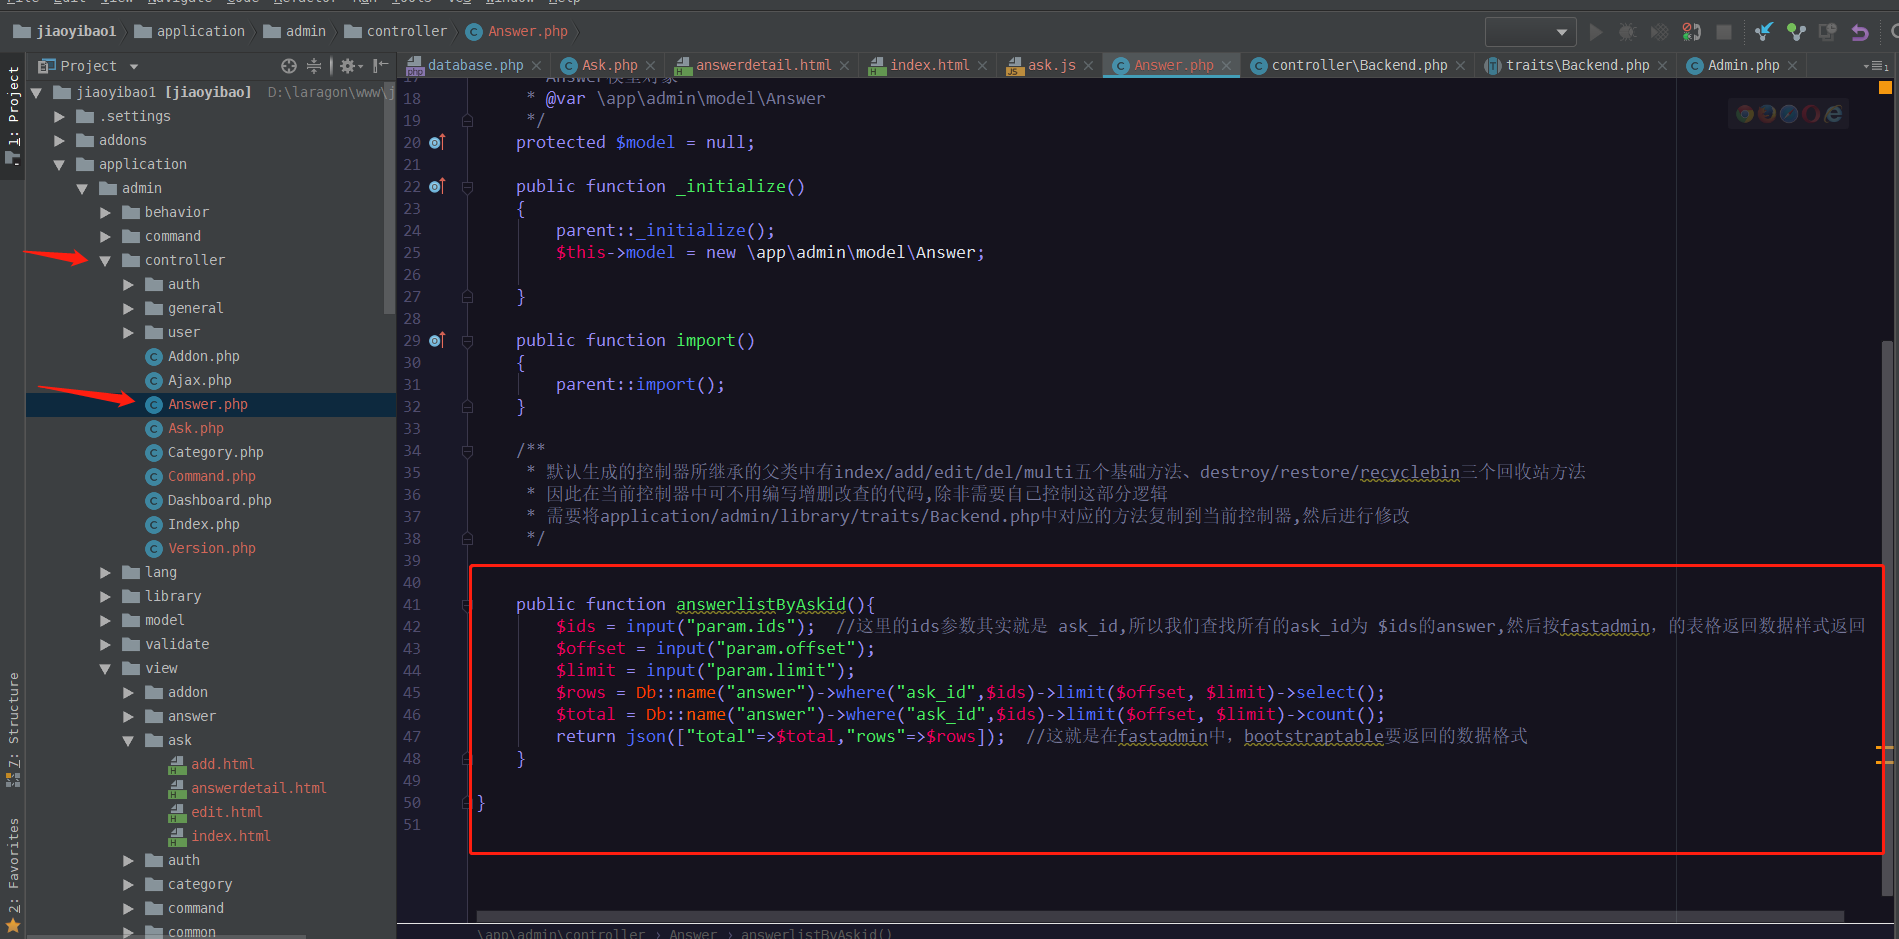This screenshot has height=939, width=1899.
Task: Click the purple Revert arrow icon
Action: [x=1860, y=32]
